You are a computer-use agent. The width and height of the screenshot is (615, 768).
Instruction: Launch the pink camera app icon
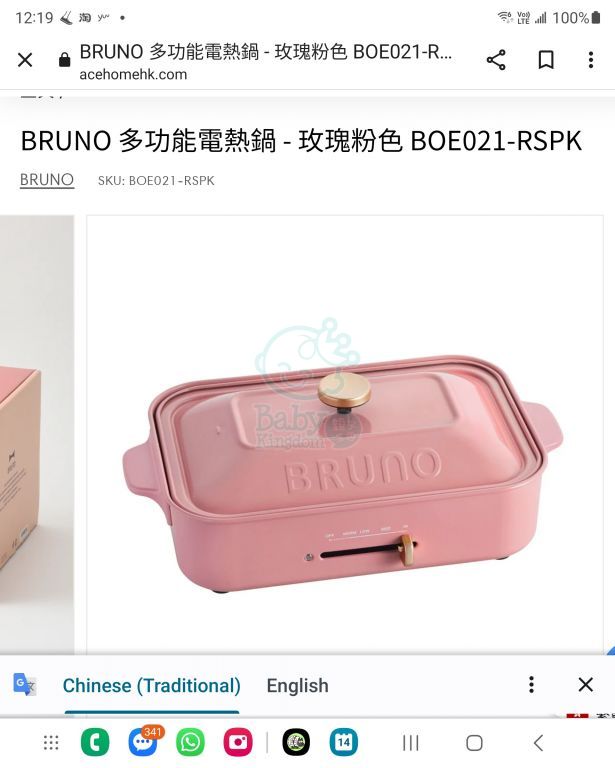238,743
